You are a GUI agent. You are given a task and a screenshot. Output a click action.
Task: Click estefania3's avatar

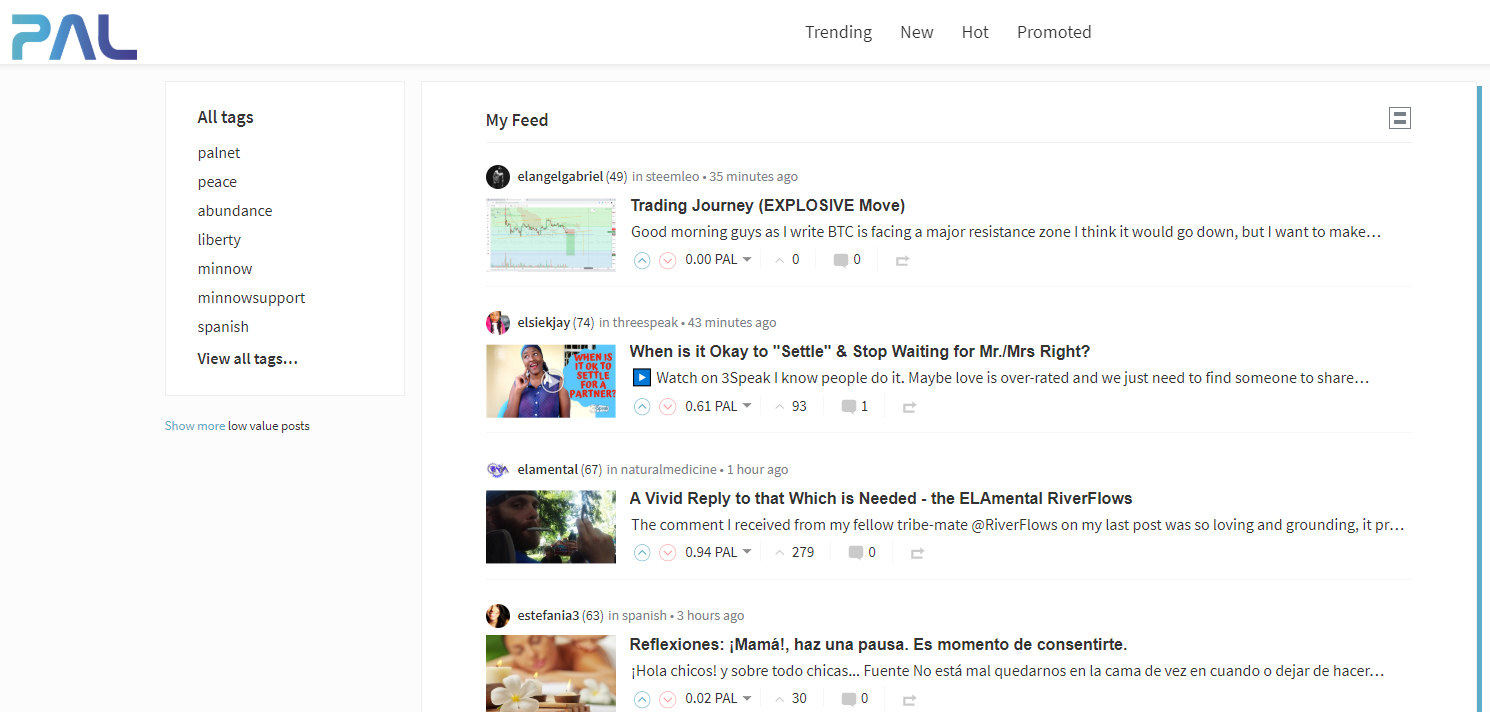click(x=498, y=616)
